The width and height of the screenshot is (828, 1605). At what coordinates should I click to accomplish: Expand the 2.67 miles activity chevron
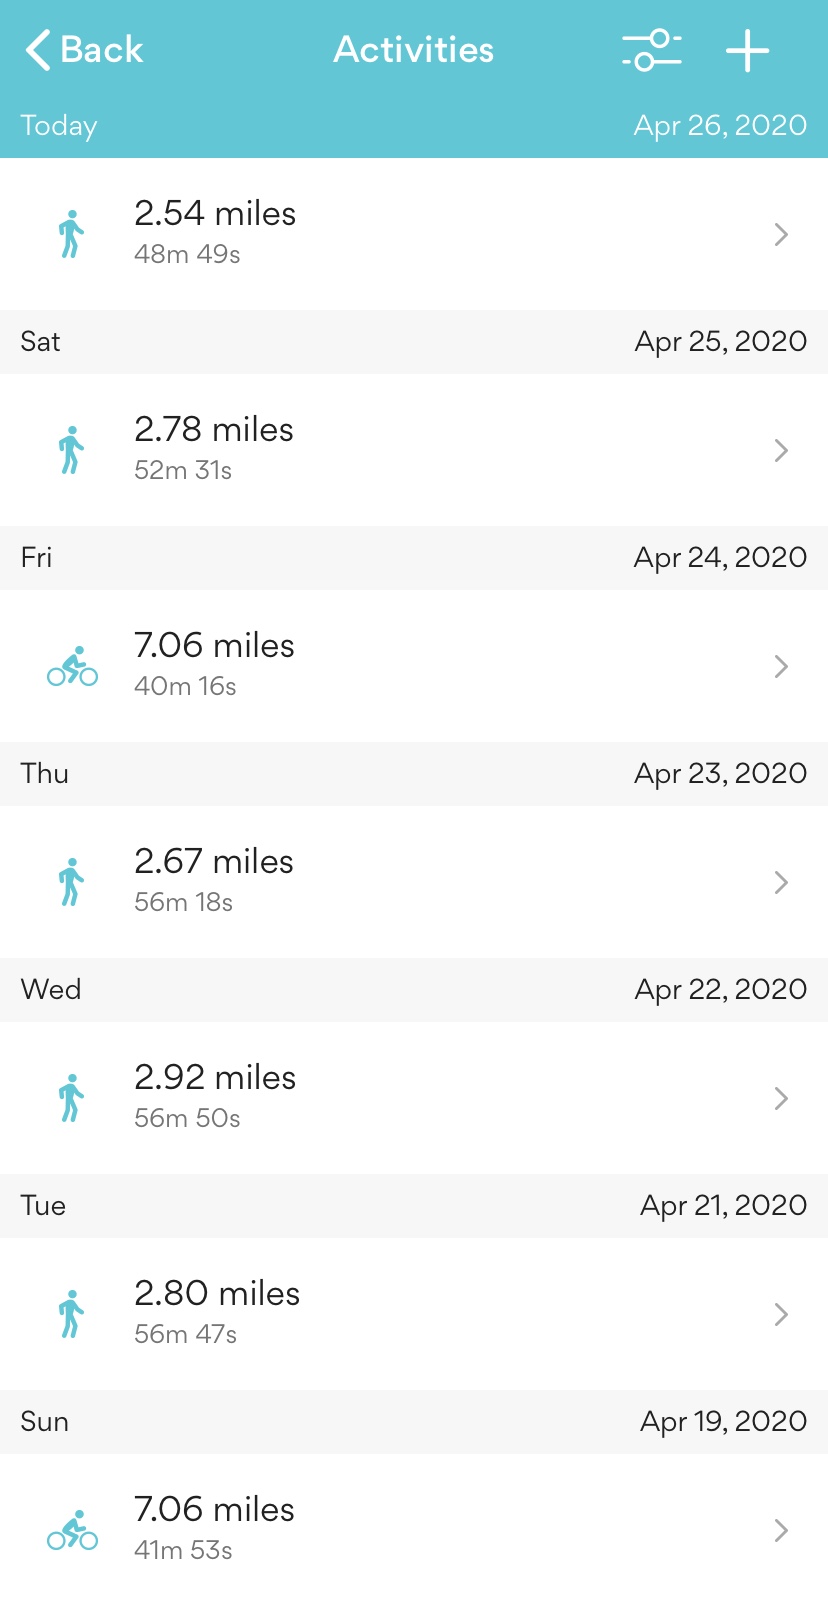(781, 882)
